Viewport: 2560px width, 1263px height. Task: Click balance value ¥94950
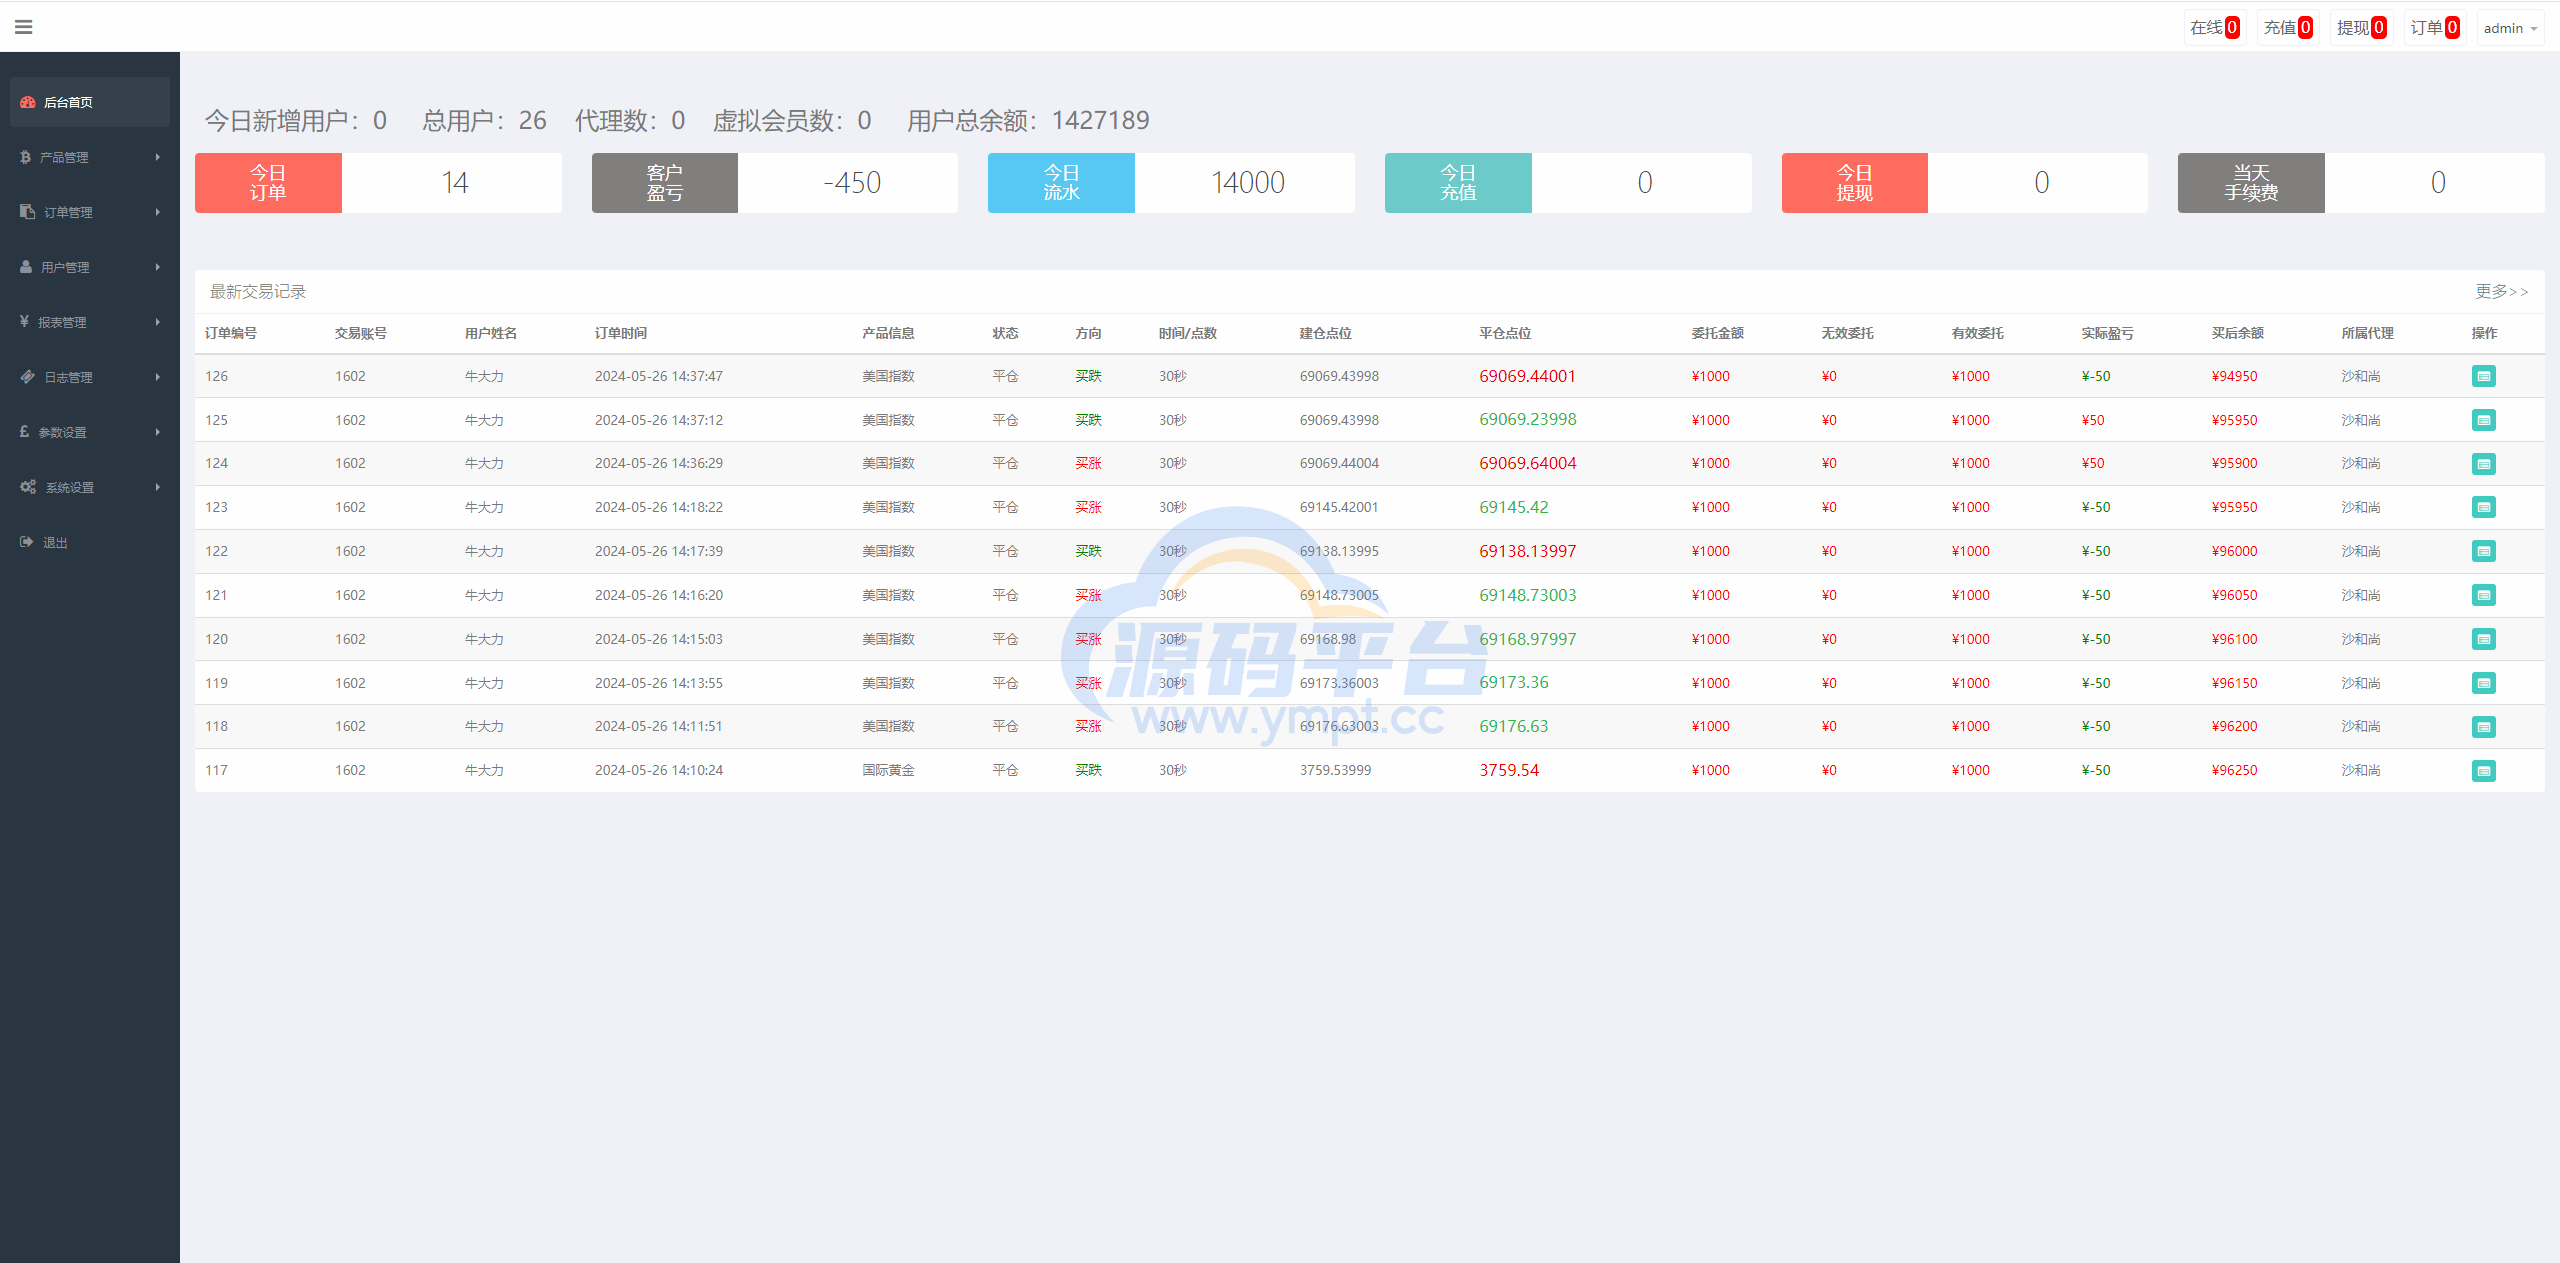coord(2234,376)
